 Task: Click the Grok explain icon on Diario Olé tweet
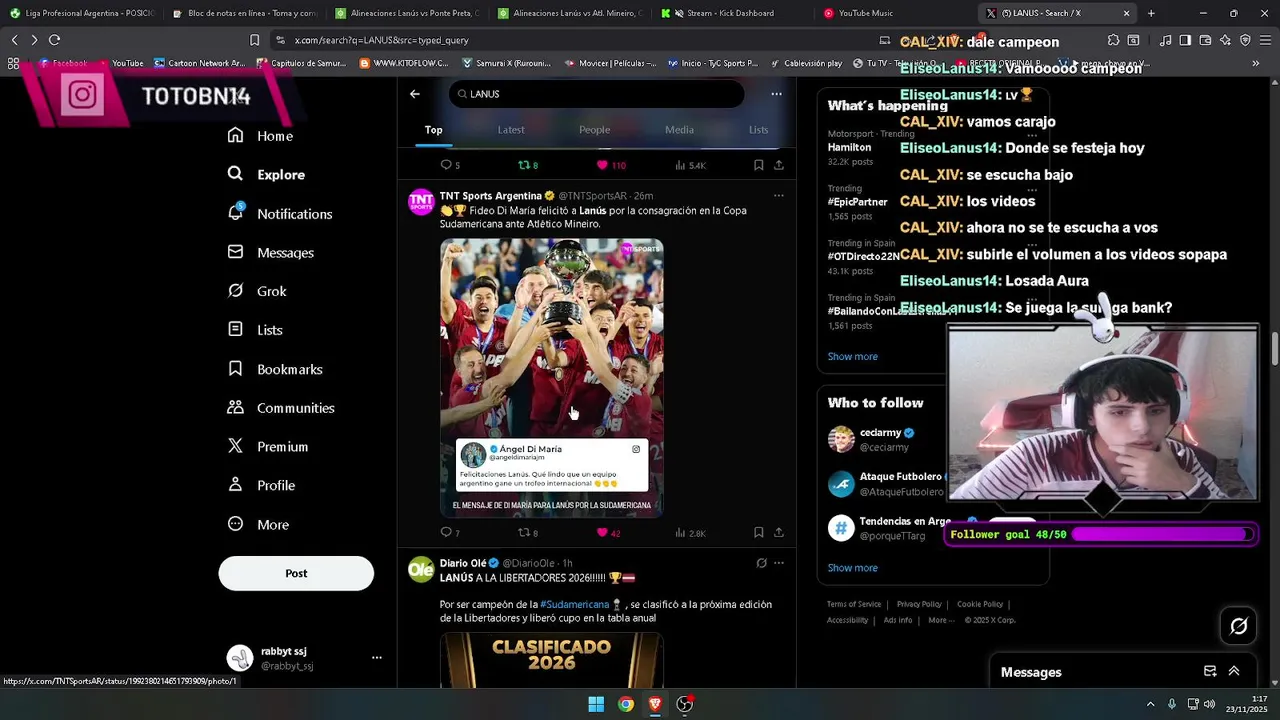[x=761, y=563]
